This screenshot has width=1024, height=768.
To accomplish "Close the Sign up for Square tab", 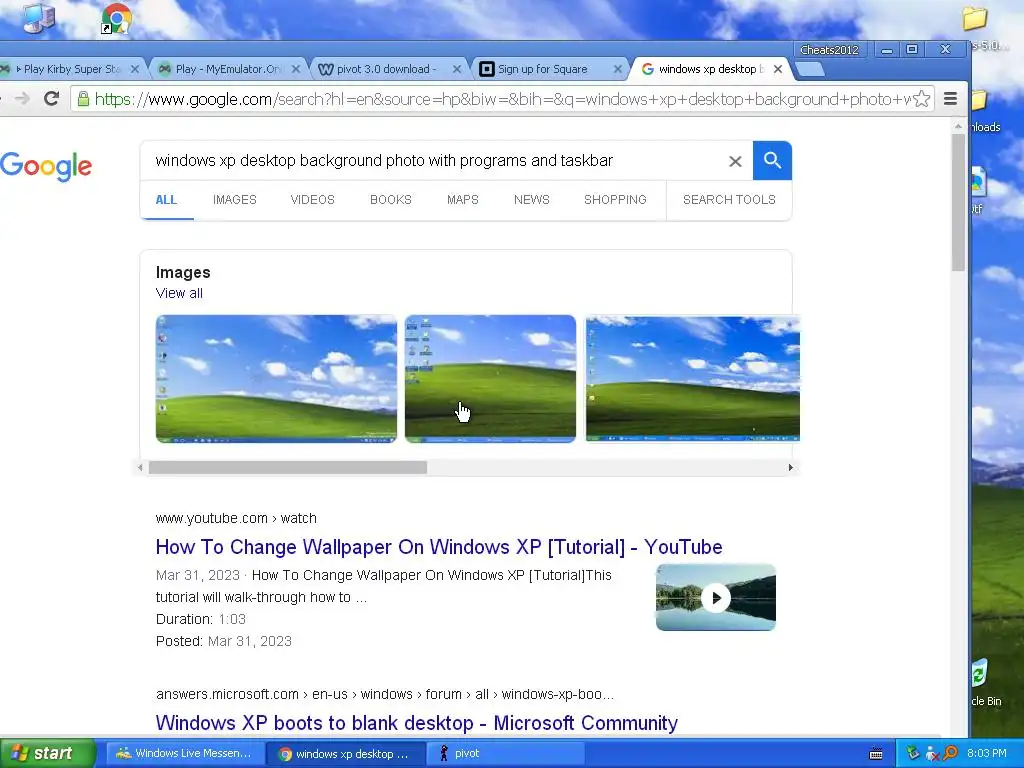I will click(617, 69).
